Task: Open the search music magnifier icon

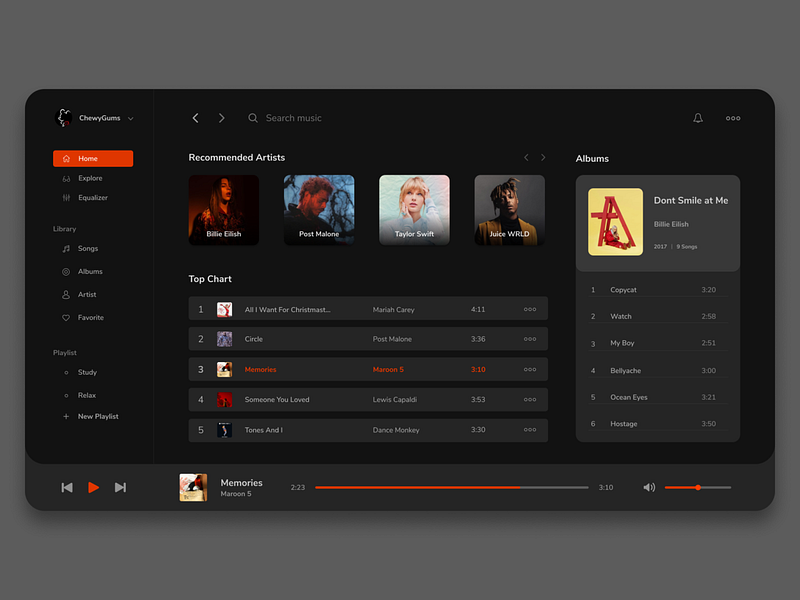Action: click(253, 118)
